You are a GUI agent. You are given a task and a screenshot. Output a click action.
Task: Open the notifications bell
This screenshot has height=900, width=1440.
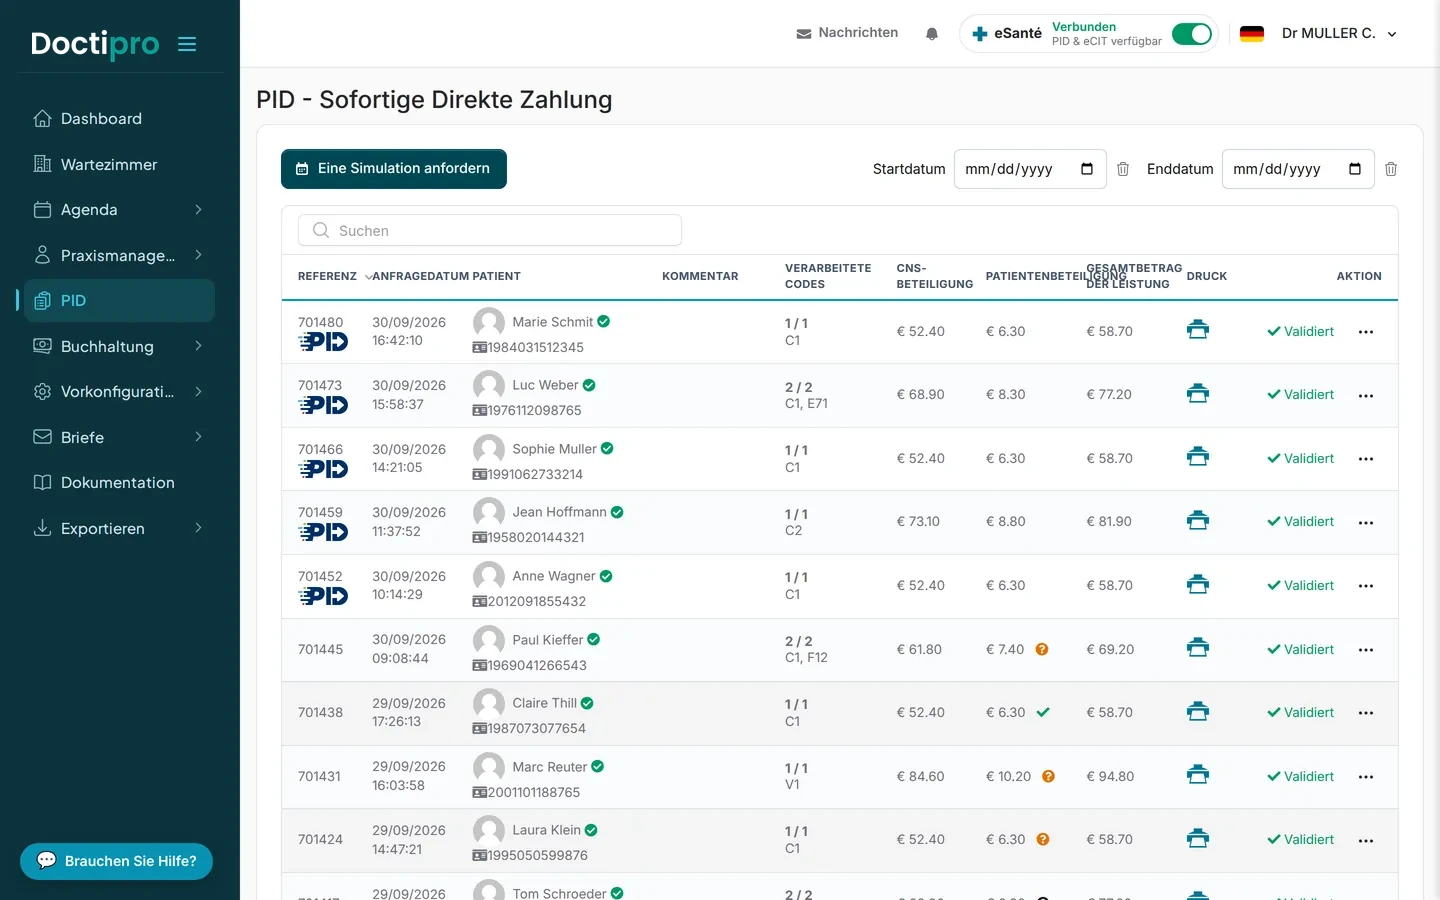[x=932, y=34]
